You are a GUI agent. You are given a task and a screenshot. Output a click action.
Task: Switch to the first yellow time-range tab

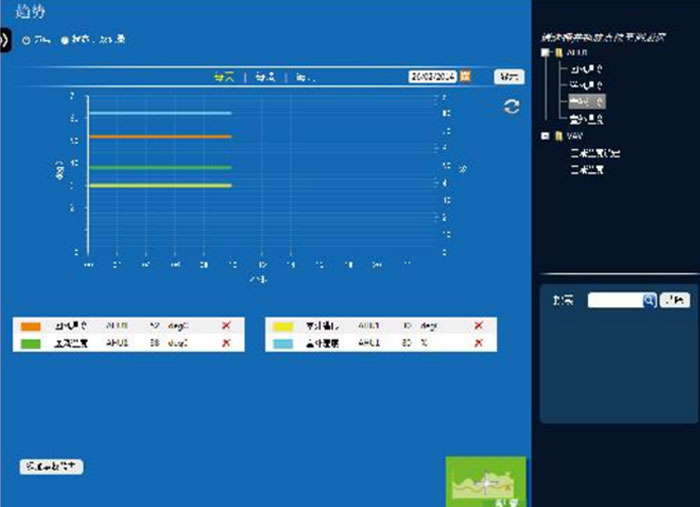pyautogui.click(x=223, y=76)
